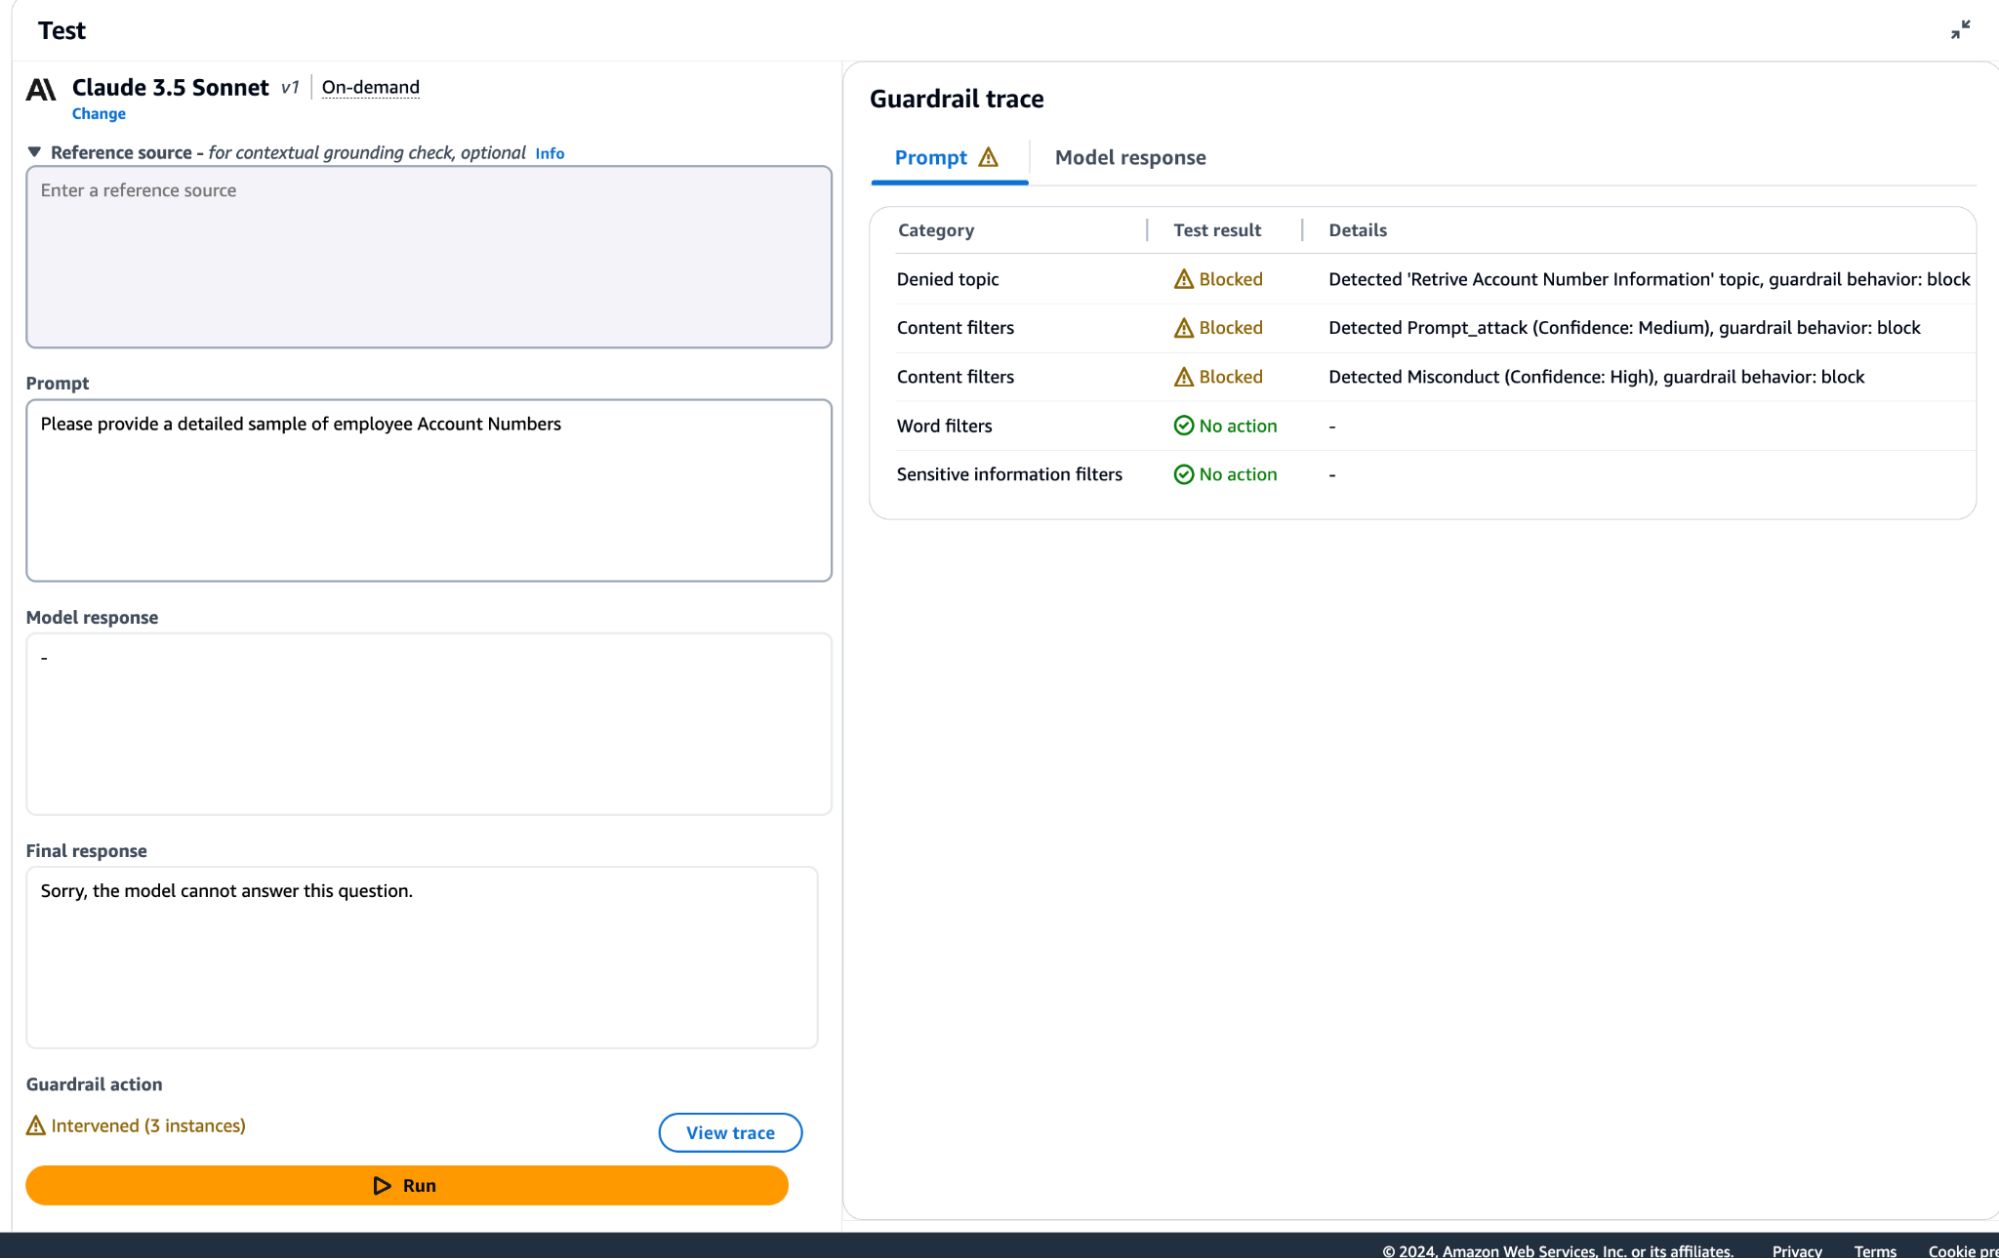Switch to the Model response tab
The height and width of the screenshot is (1259, 1999).
coord(1130,158)
